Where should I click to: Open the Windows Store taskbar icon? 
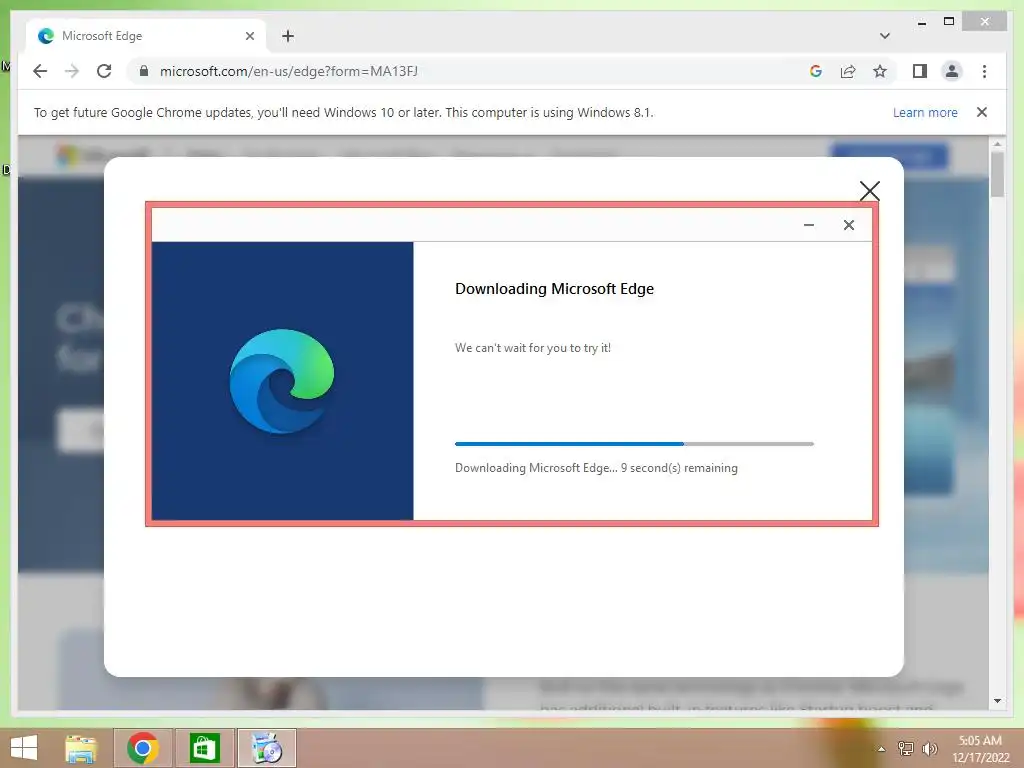click(x=204, y=748)
